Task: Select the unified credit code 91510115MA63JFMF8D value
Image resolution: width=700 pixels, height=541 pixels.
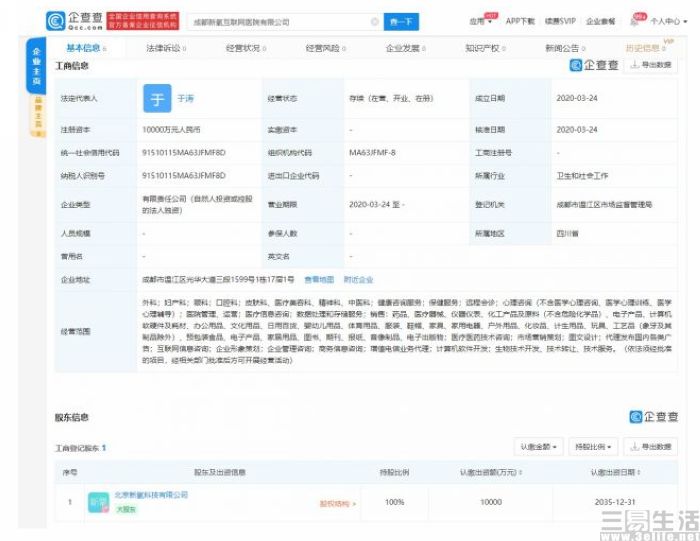Action: tap(183, 153)
